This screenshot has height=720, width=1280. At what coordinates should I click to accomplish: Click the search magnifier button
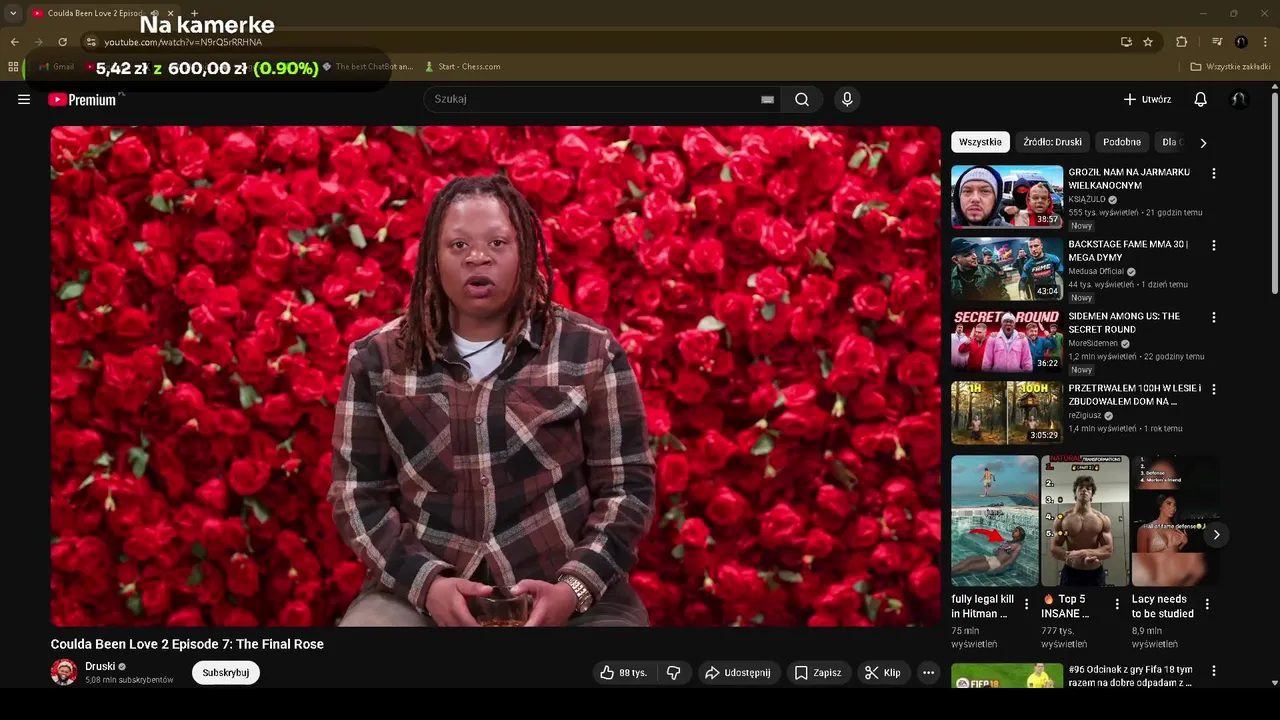click(x=802, y=99)
